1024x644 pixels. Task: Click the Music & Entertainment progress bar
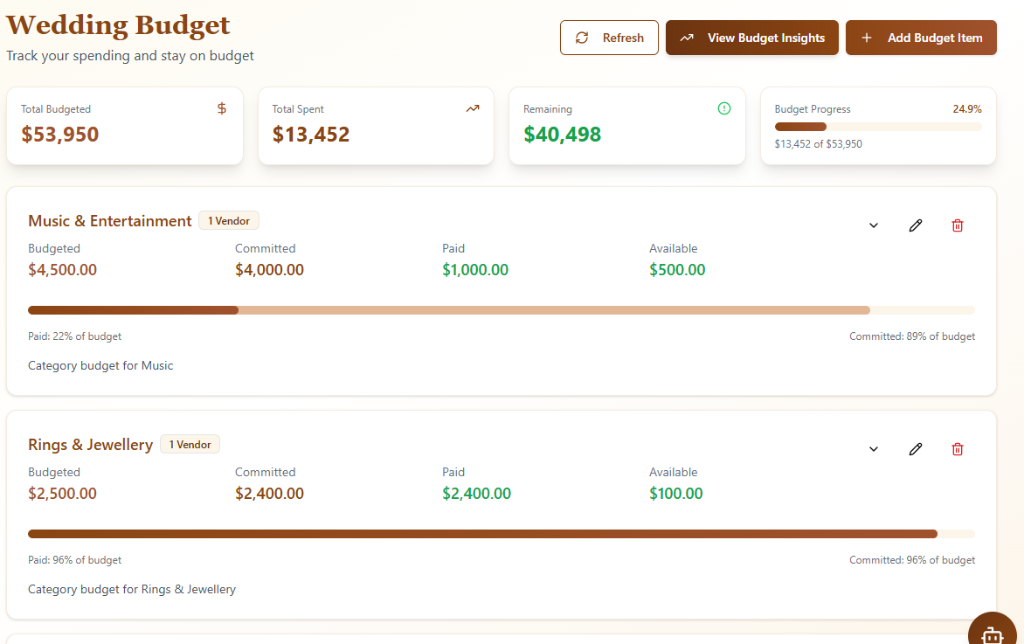[501, 310]
